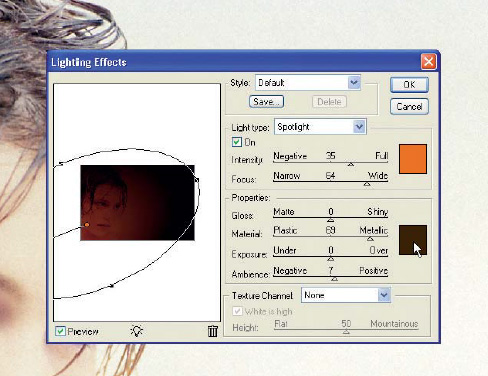Click the Cancel button
This screenshot has width=488, height=376.
[x=409, y=107]
